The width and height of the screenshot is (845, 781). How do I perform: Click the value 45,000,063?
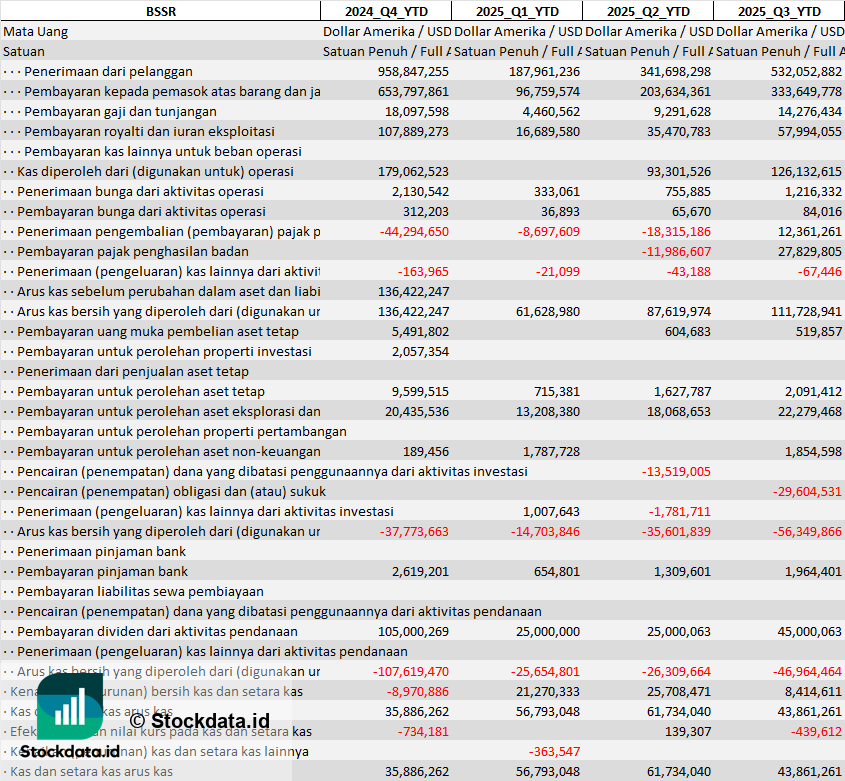(809, 631)
